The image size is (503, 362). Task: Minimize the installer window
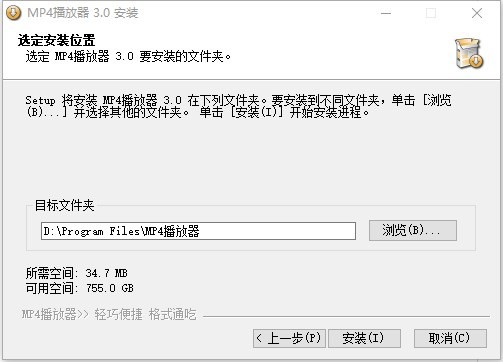[x=386, y=13]
